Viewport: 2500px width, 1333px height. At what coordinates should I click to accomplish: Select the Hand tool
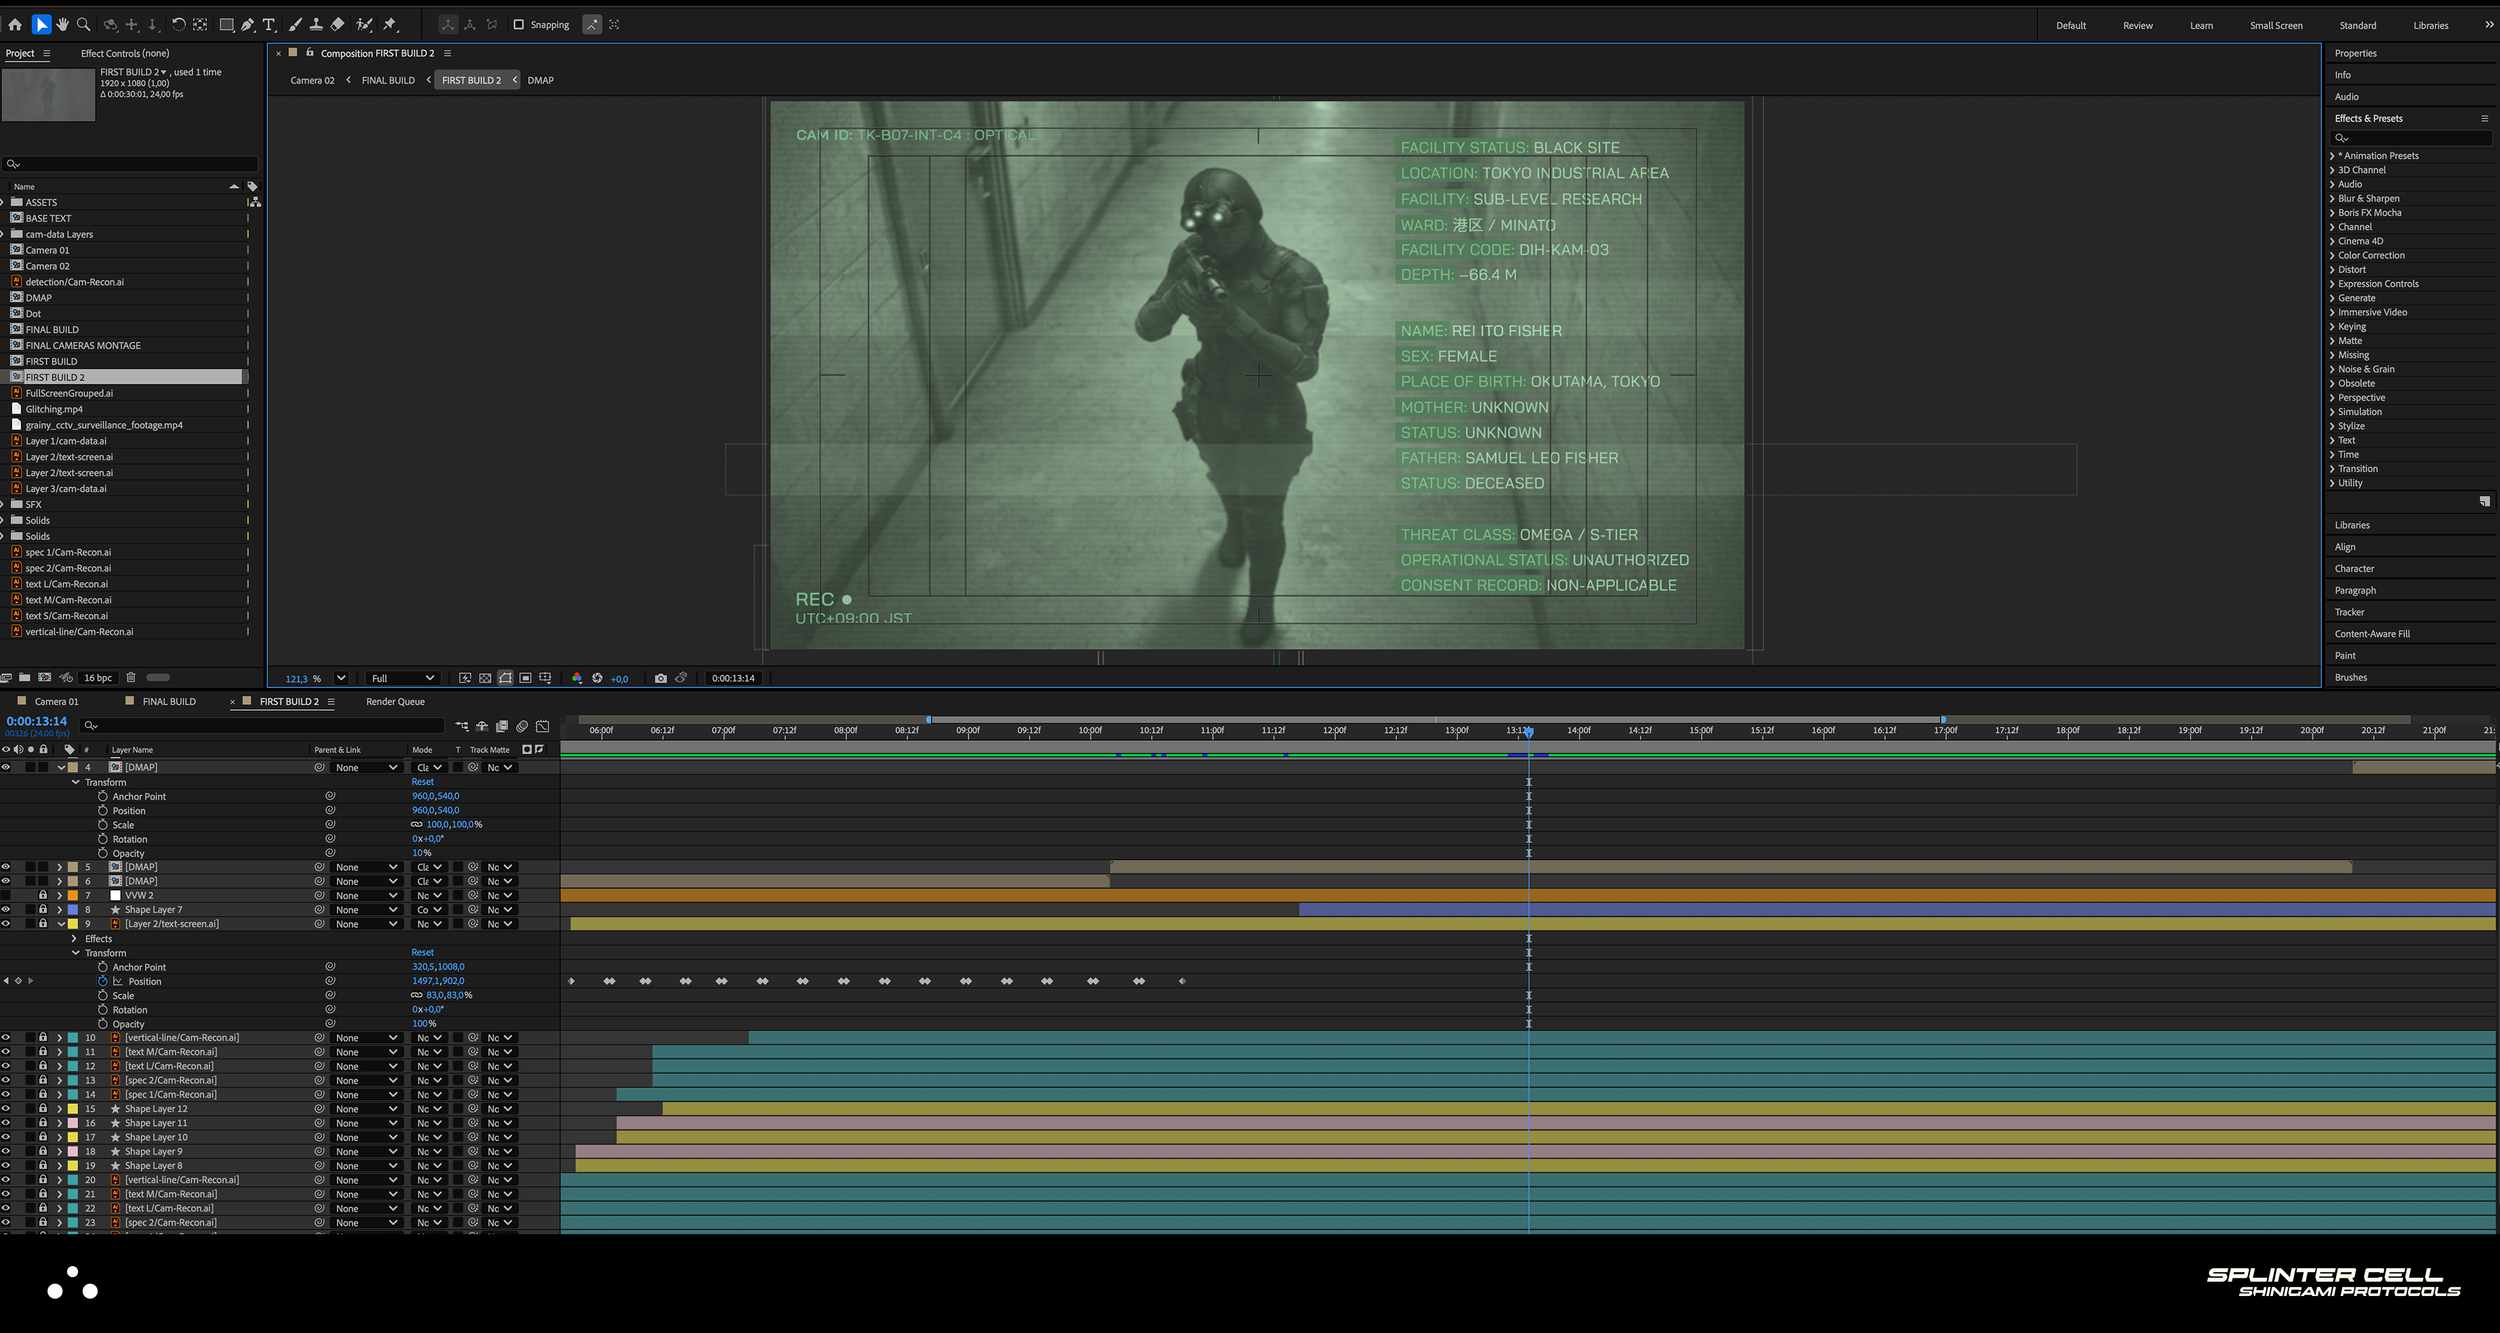tap(62, 25)
